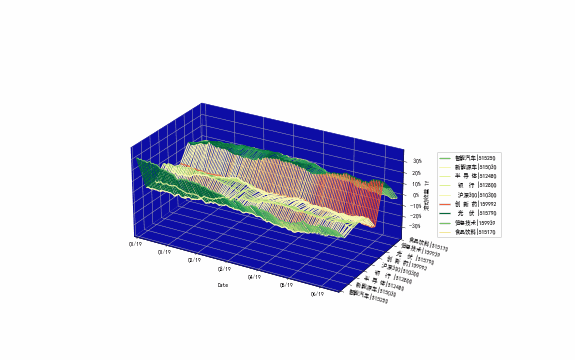Click the -20% vertical axis tick label

click(415, 216)
